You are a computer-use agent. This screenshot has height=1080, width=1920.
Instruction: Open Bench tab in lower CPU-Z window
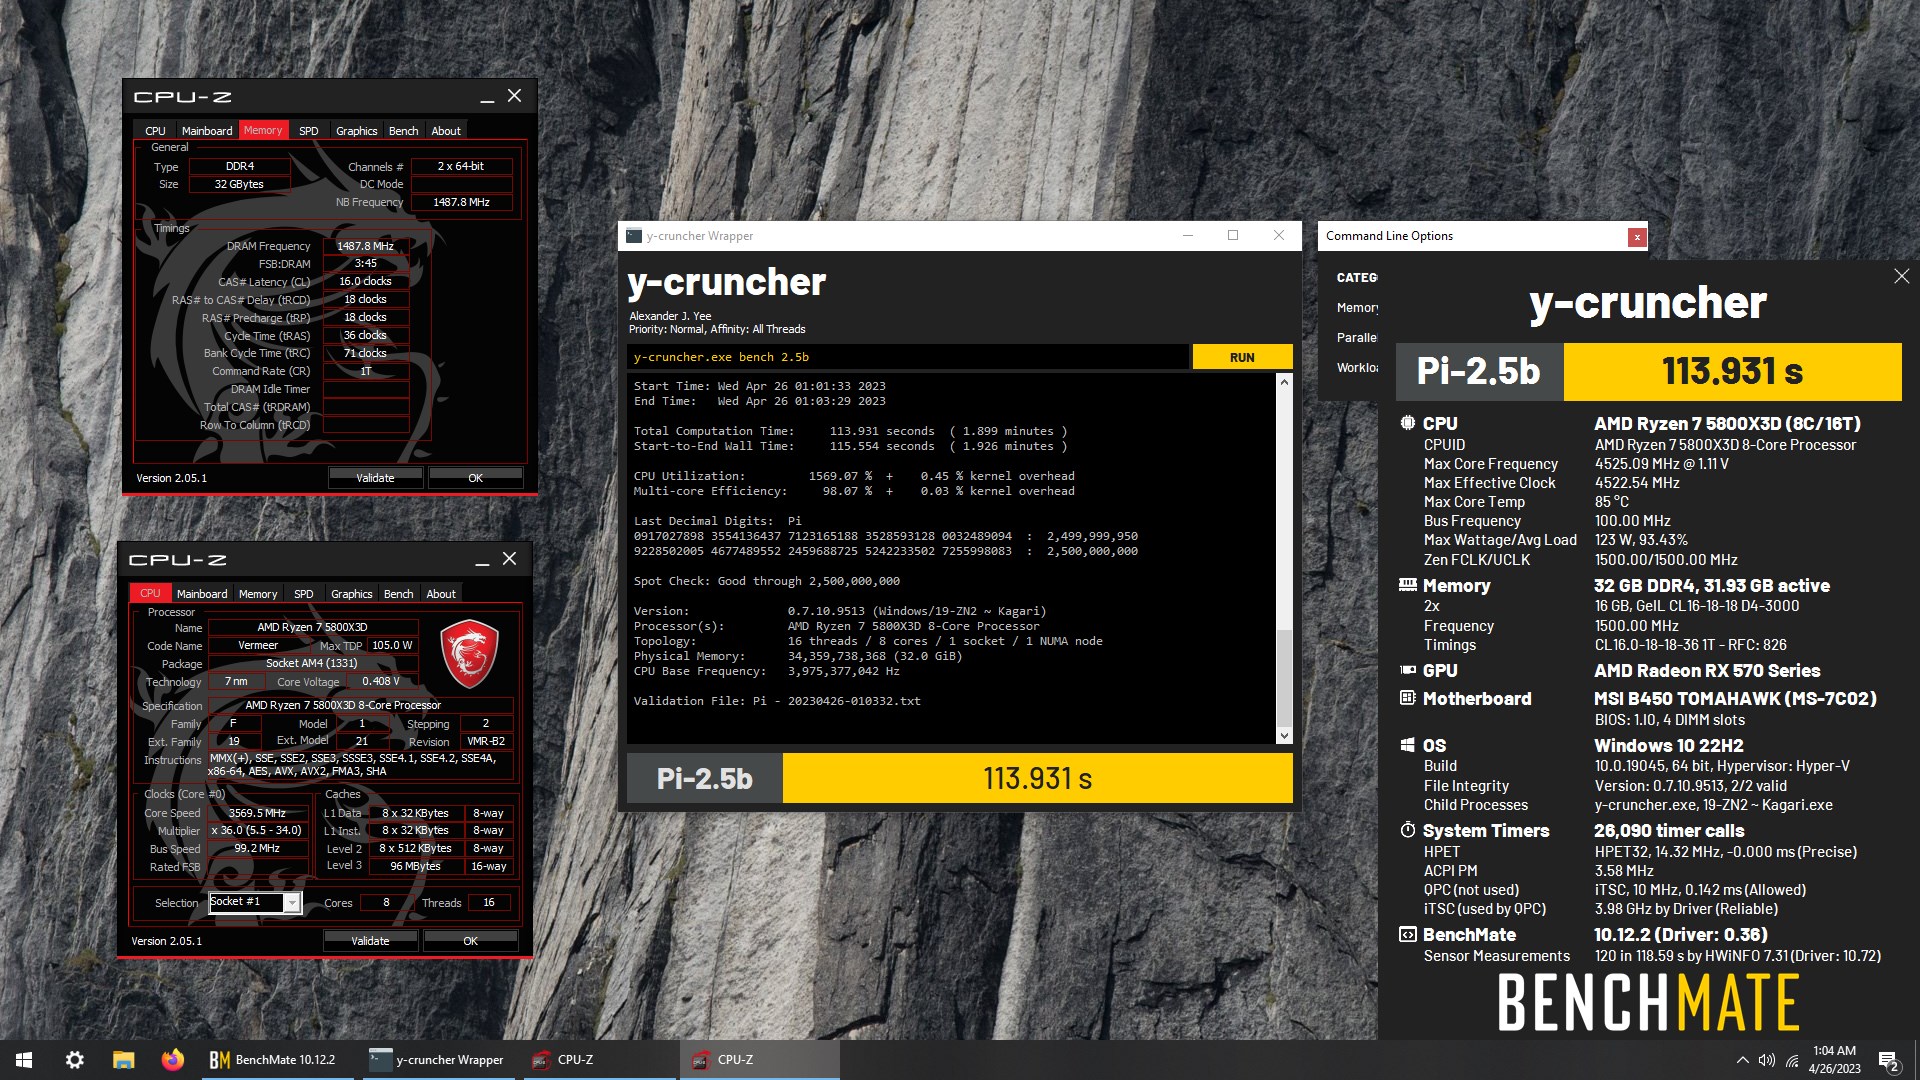[399, 594]
